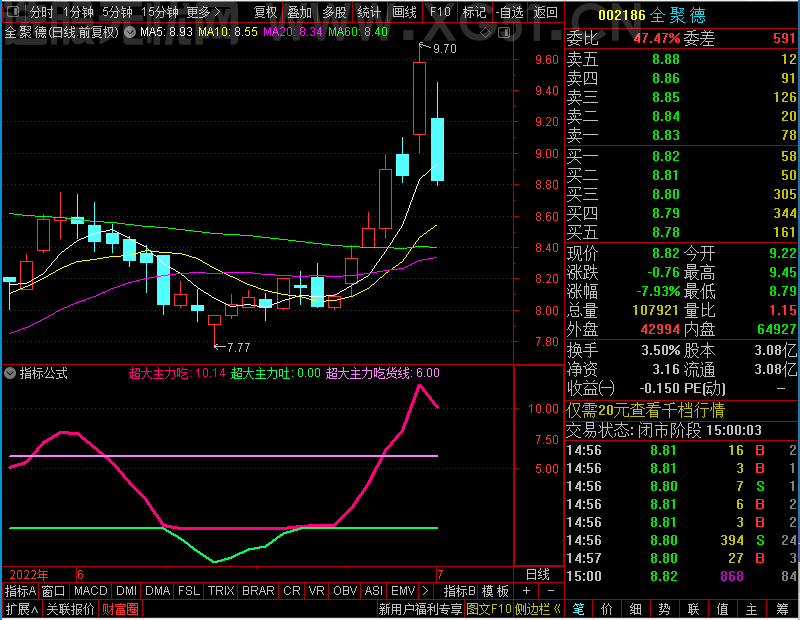Expand the 扩展 panel
Image resolution: width=800 pixels, height=620 pixels.
click(22, 609)
